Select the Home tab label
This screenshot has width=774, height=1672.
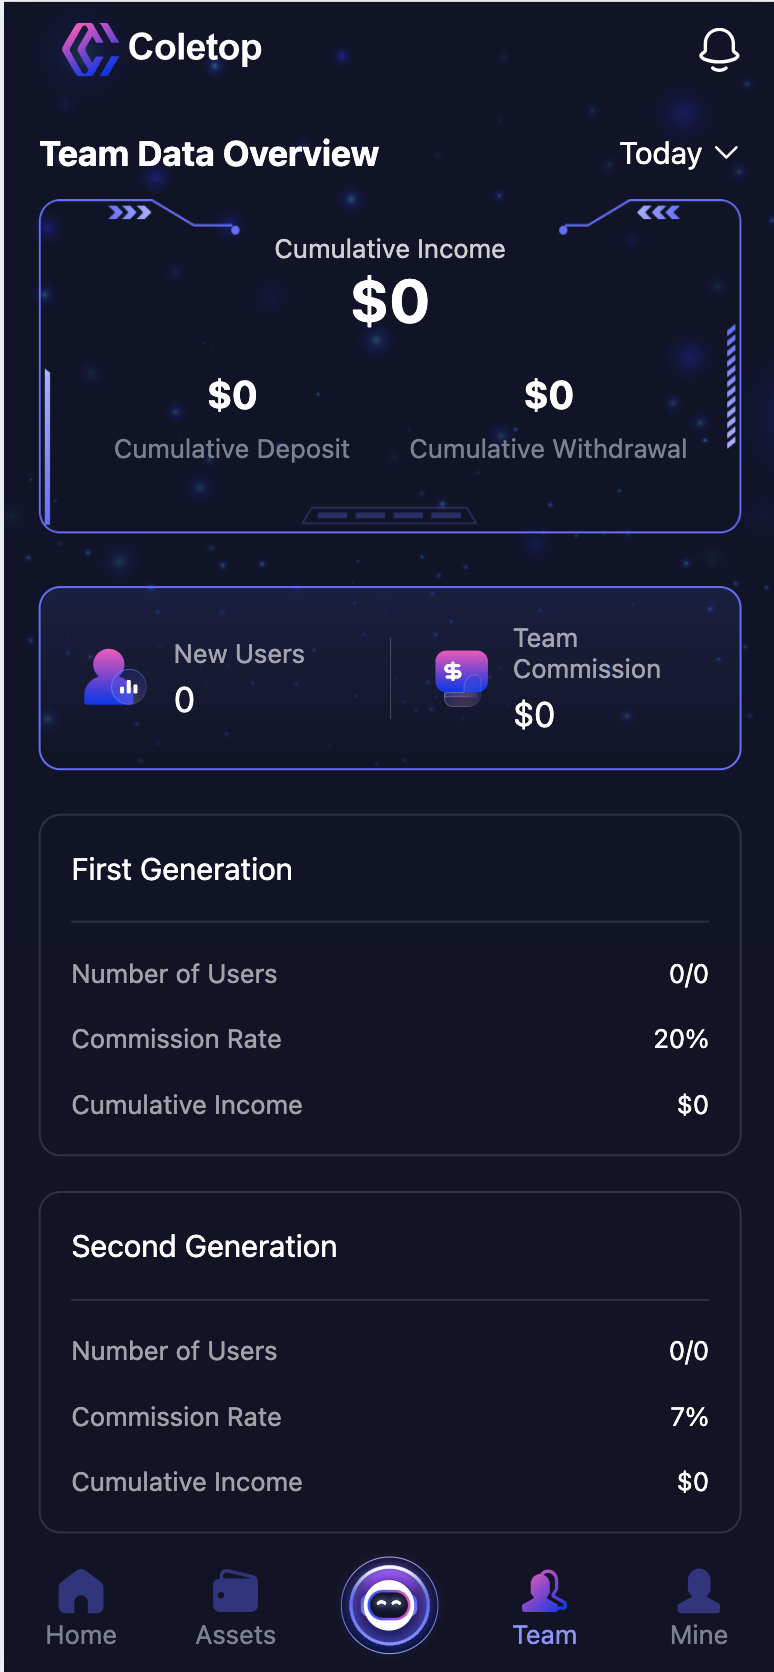point(81,1635)
